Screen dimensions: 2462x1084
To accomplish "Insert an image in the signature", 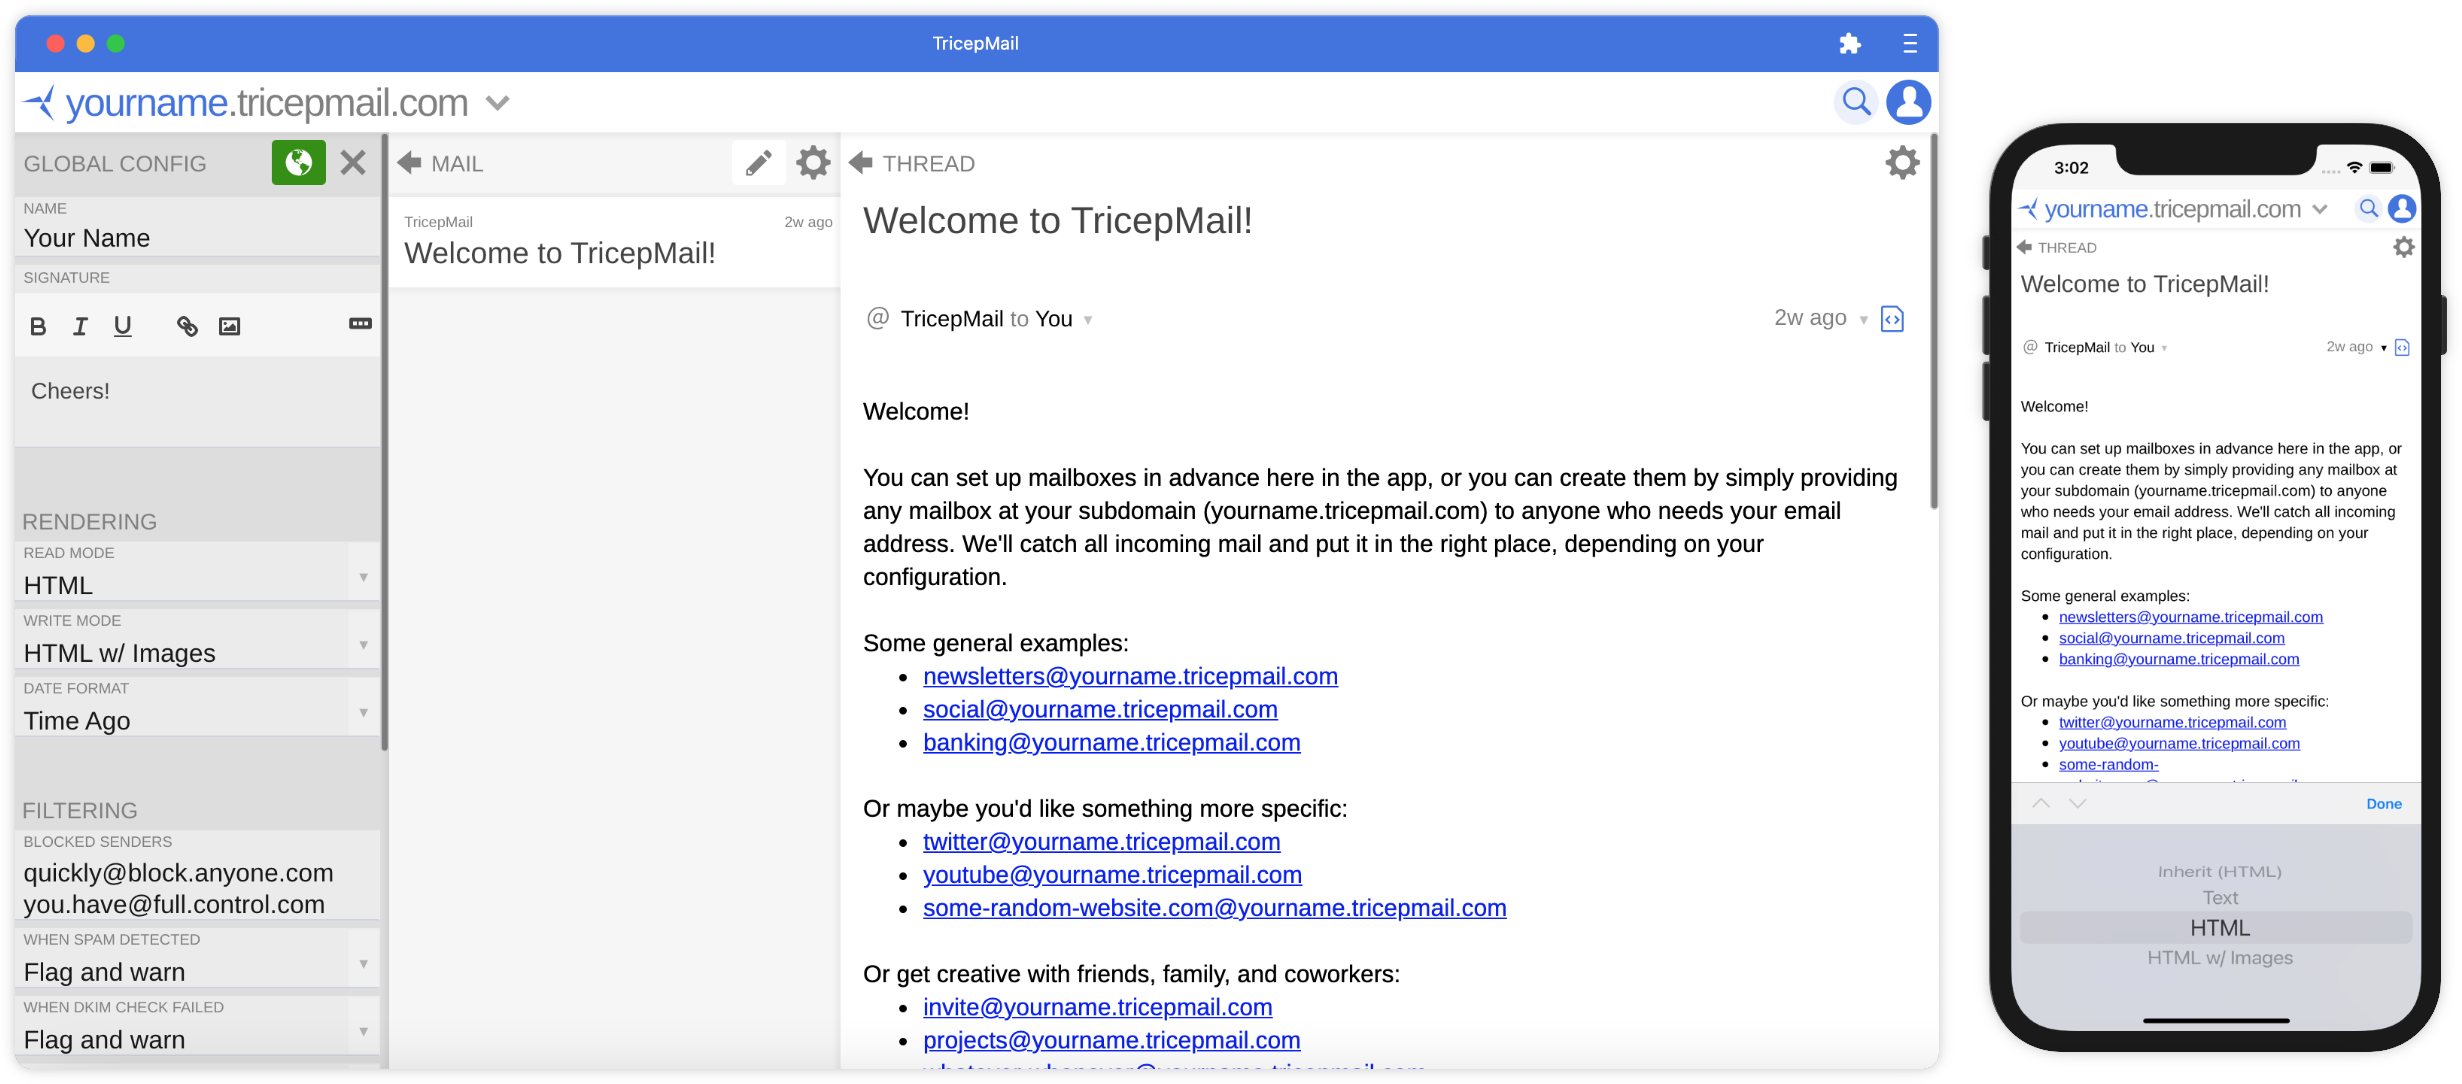I will point(229,326).
